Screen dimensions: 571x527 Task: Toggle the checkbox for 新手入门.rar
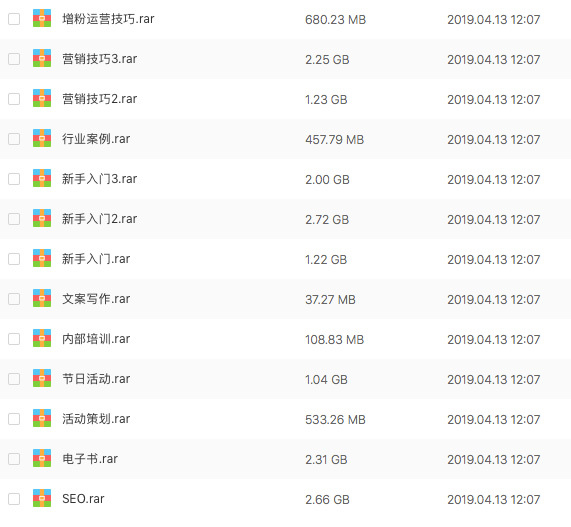pos(14,259)
